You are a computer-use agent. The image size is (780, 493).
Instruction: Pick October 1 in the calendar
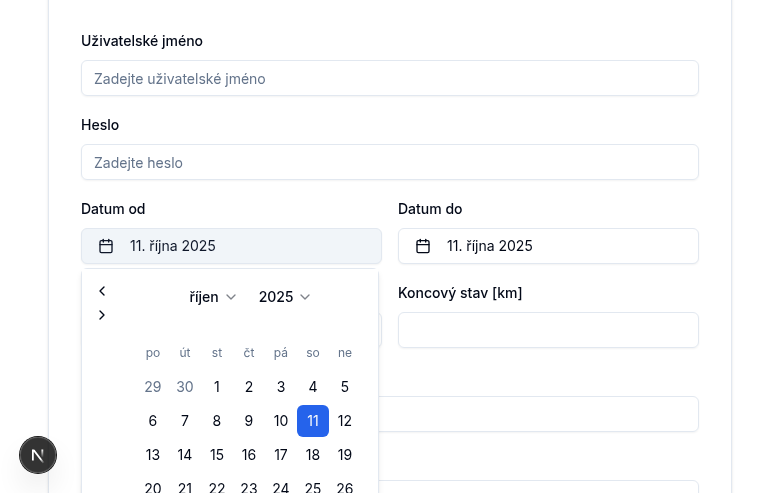point(217,387)
